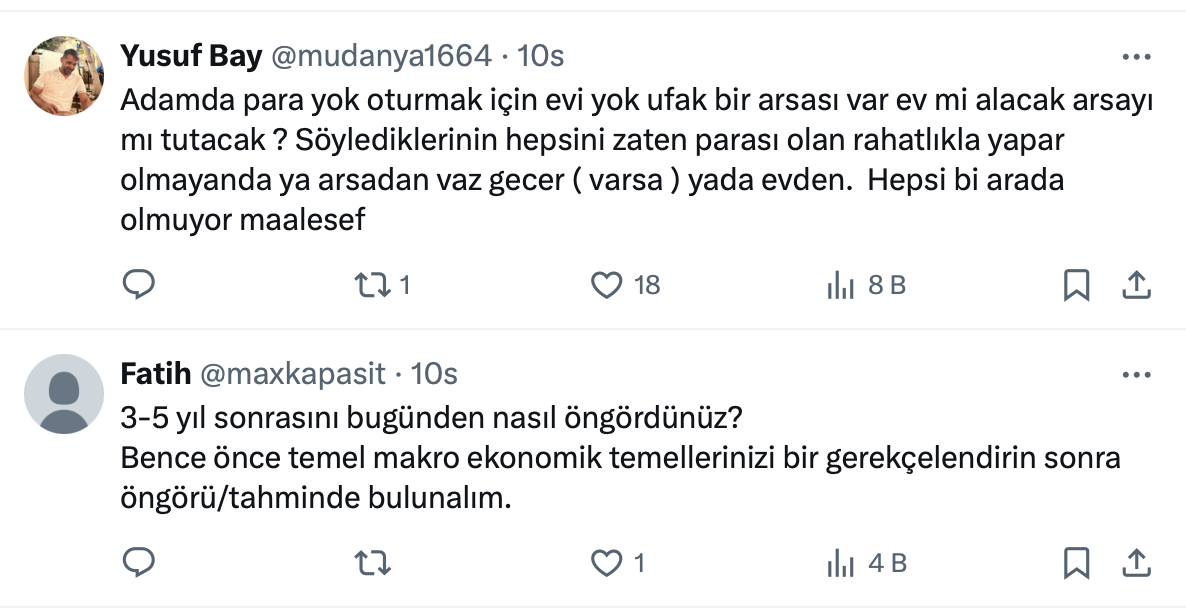Like Yusuf Bay's tweet
The image size is (1186, 608).
(x=607, y=286)
